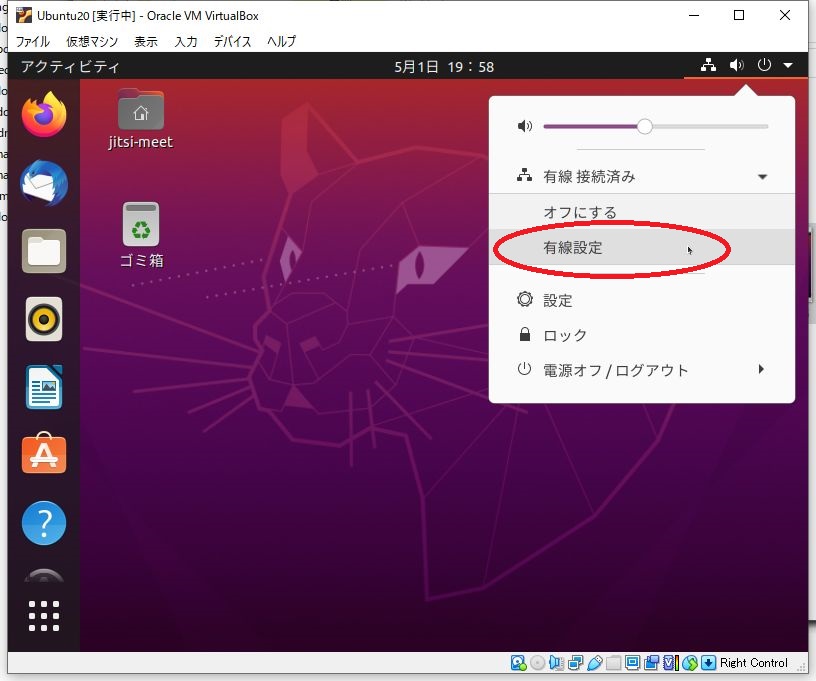
Task: Open the ヘルプ menu
Action: 282,42
